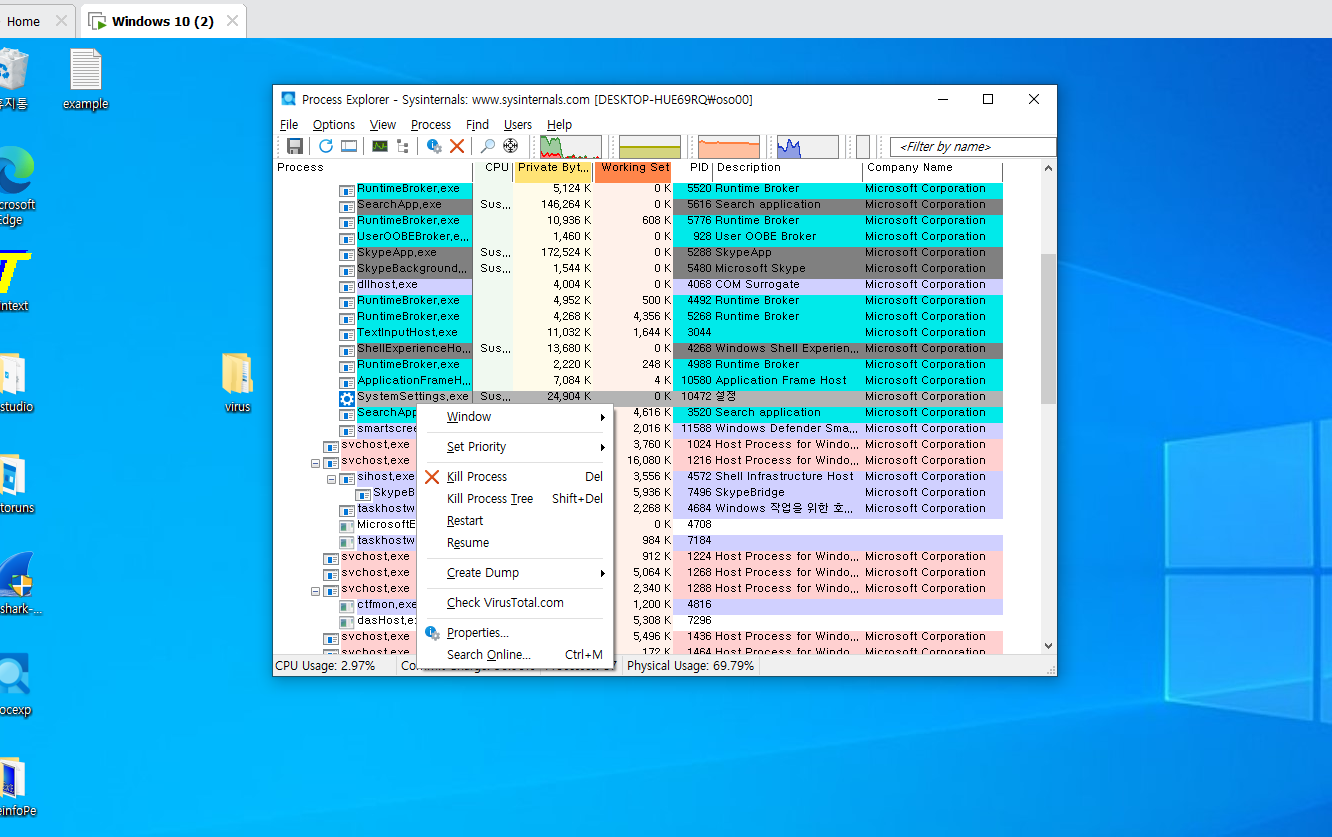1332x837 pixels.
Task: Open the Microsoft Edge desktop shortcut
Action: [14, 187]
